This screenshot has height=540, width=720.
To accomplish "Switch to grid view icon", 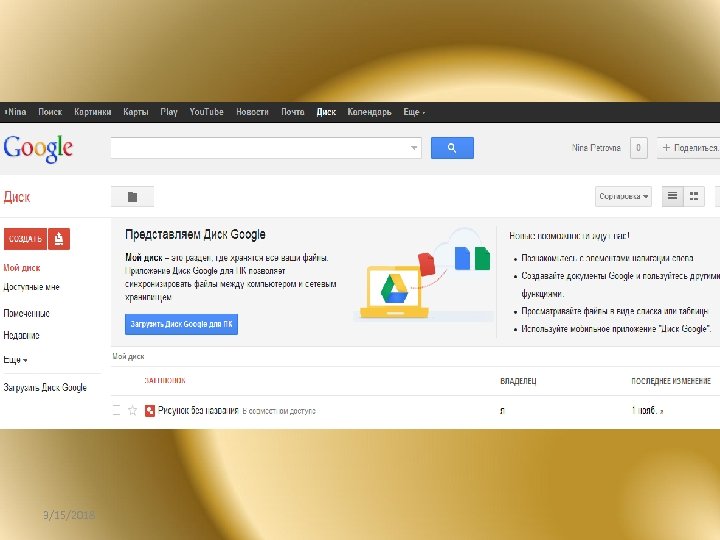I will click(694, 196).
